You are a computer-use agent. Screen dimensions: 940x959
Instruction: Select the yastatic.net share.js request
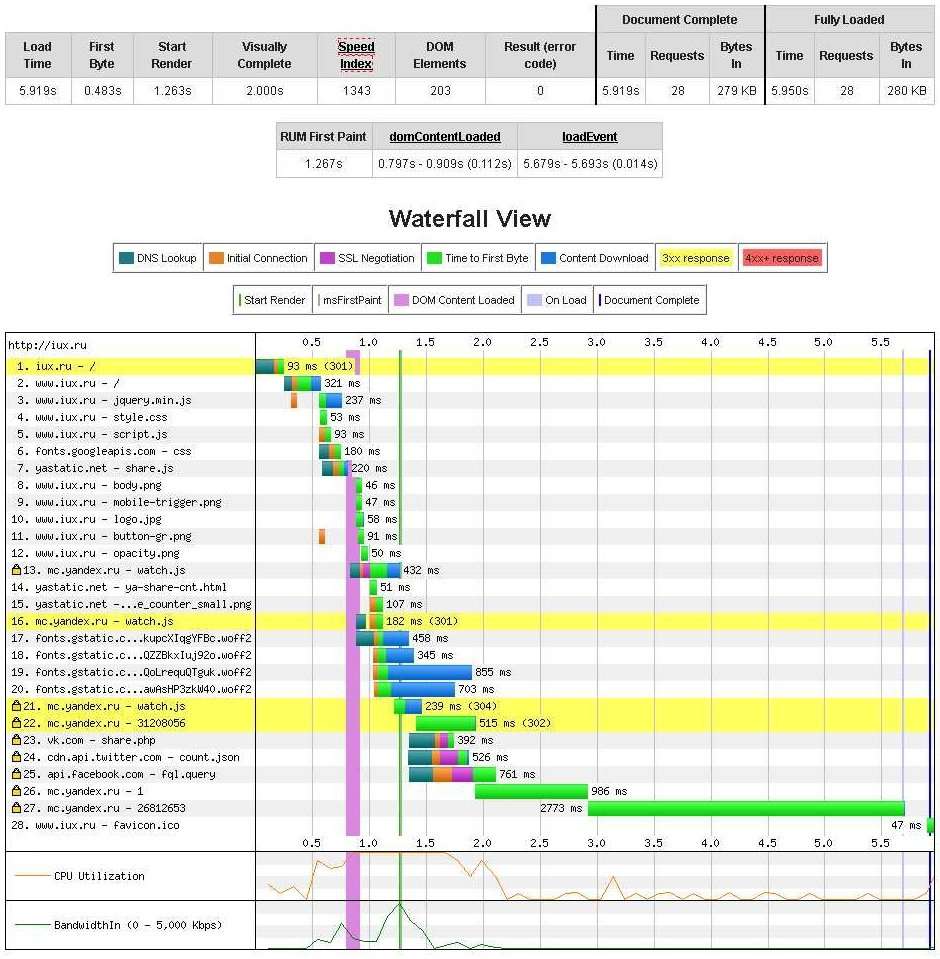468,468
